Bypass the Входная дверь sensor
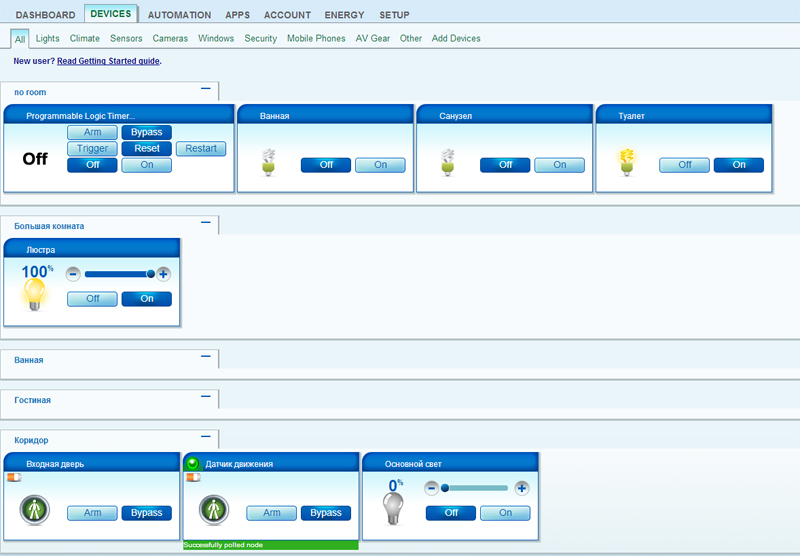Viewport: 800px width, 556px height. pyautogui.click(x=146, y=513)
